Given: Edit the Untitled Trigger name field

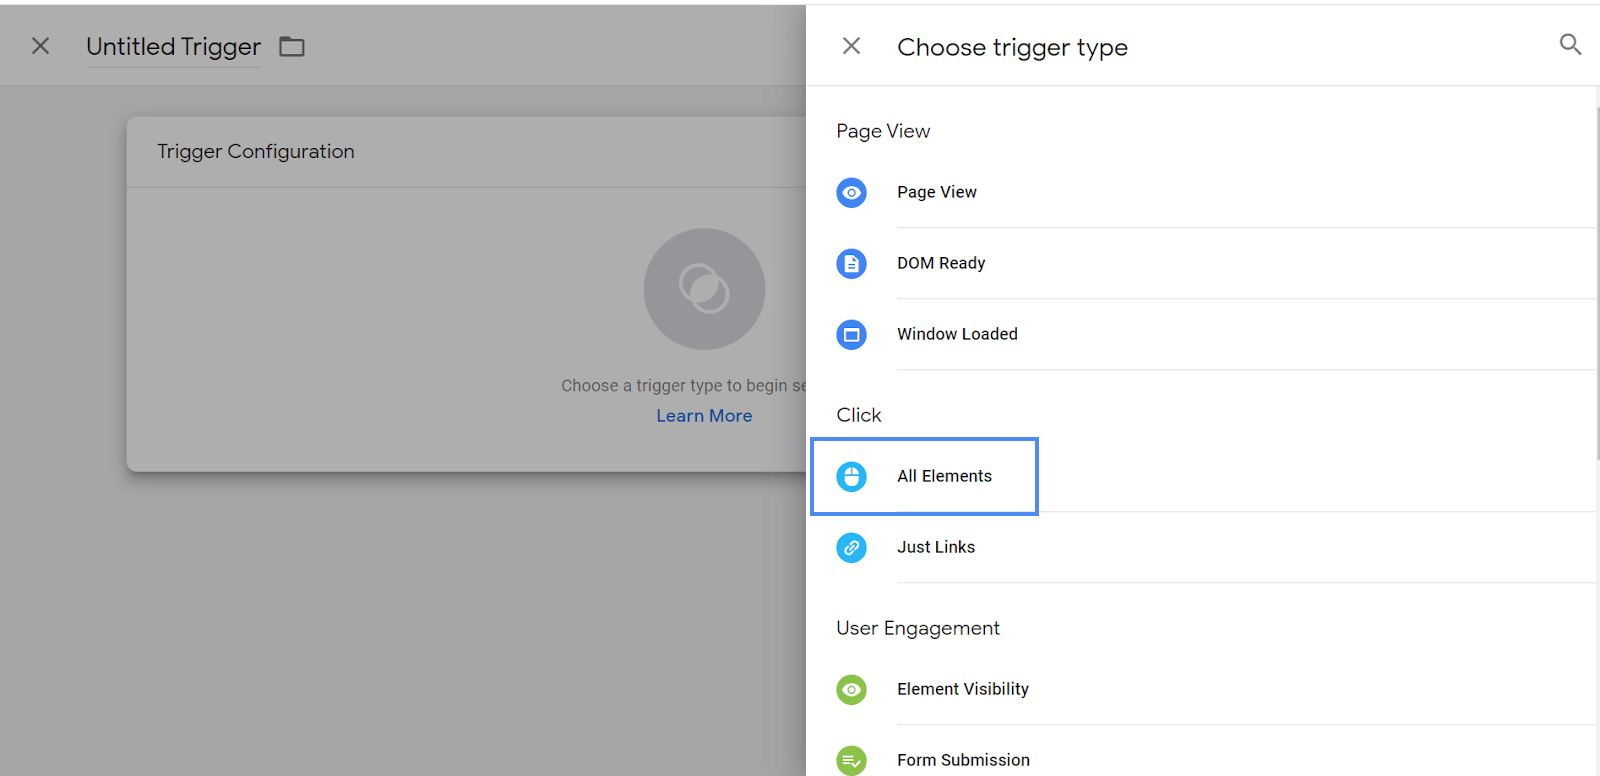Looking at the screenshot, I should tap(173, 47).
